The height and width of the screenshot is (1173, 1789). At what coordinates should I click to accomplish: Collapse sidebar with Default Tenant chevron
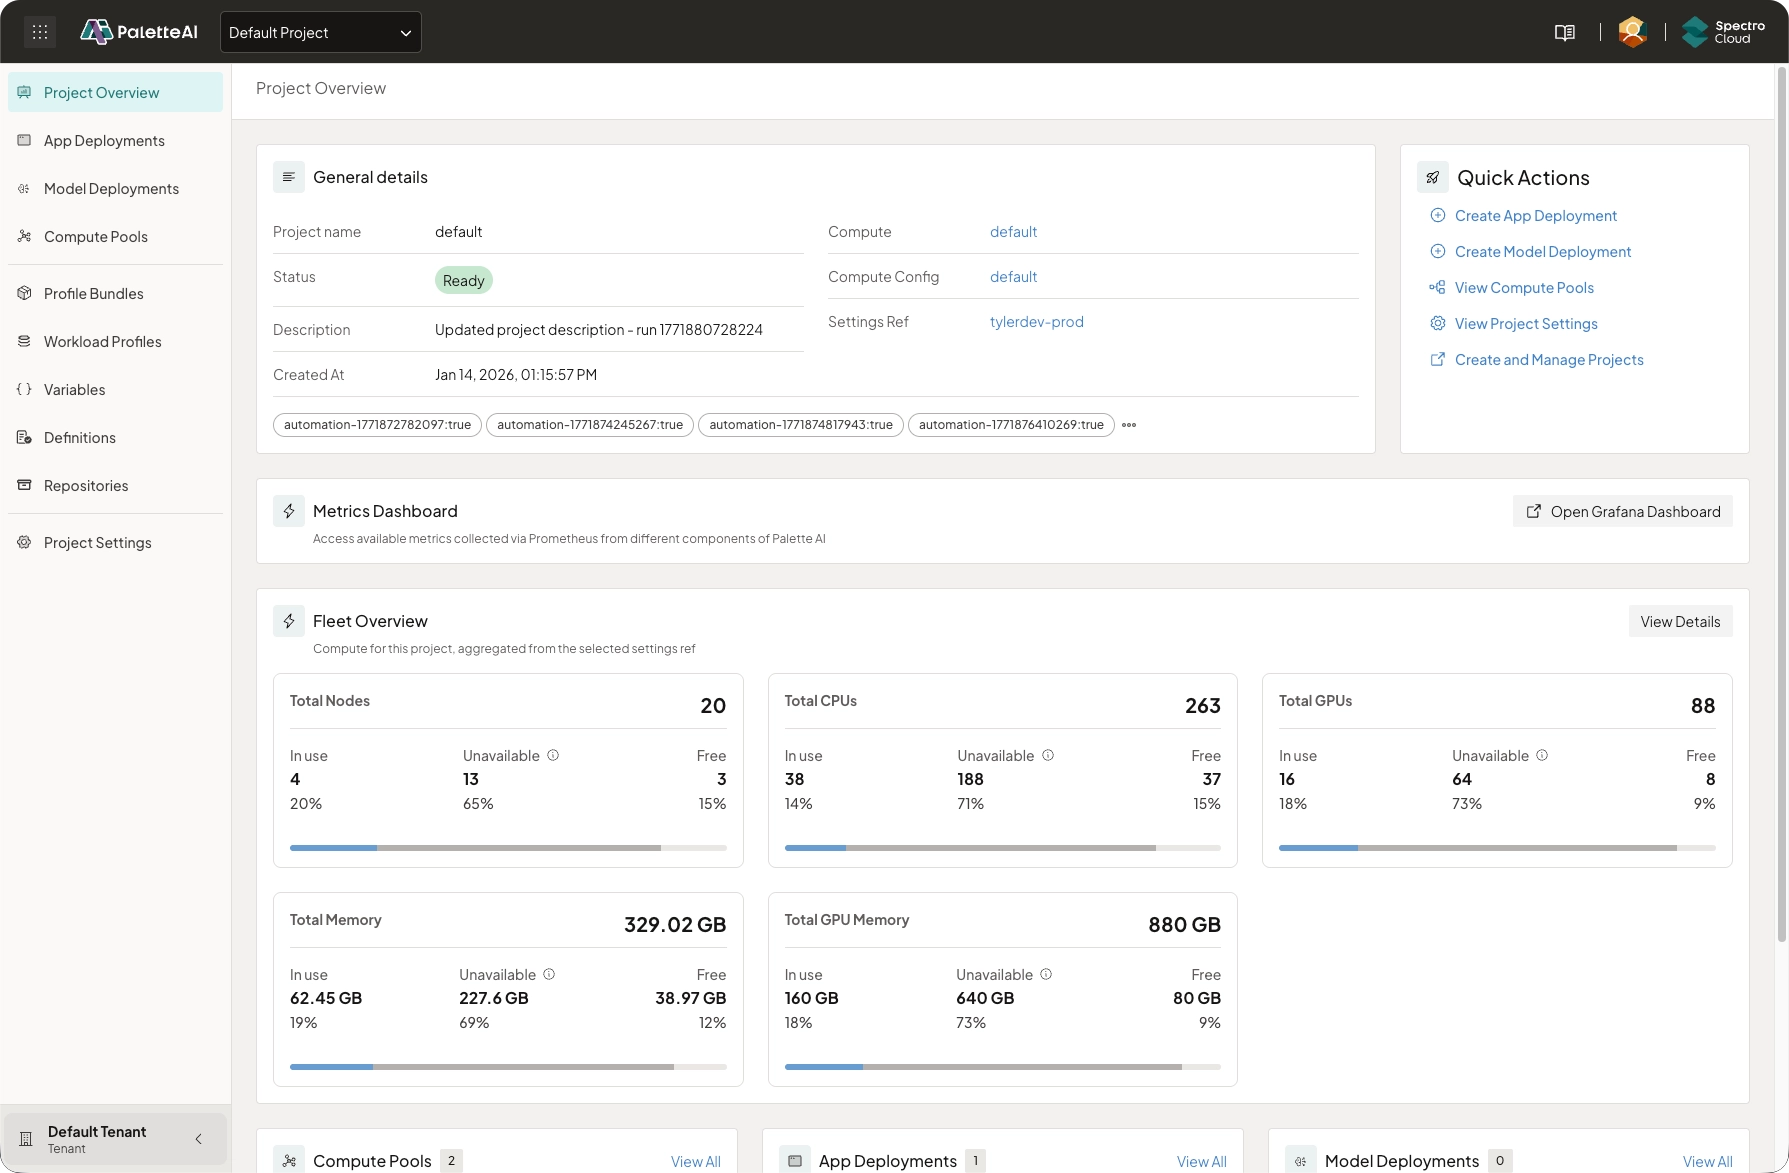[x=198, y=1139]
